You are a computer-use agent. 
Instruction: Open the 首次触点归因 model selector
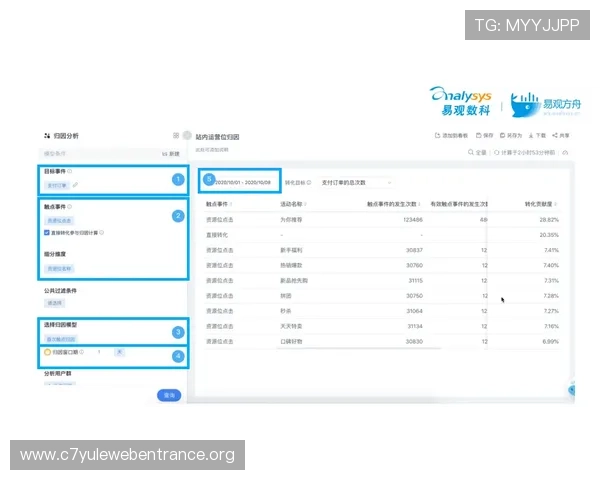tap(61, 339)
